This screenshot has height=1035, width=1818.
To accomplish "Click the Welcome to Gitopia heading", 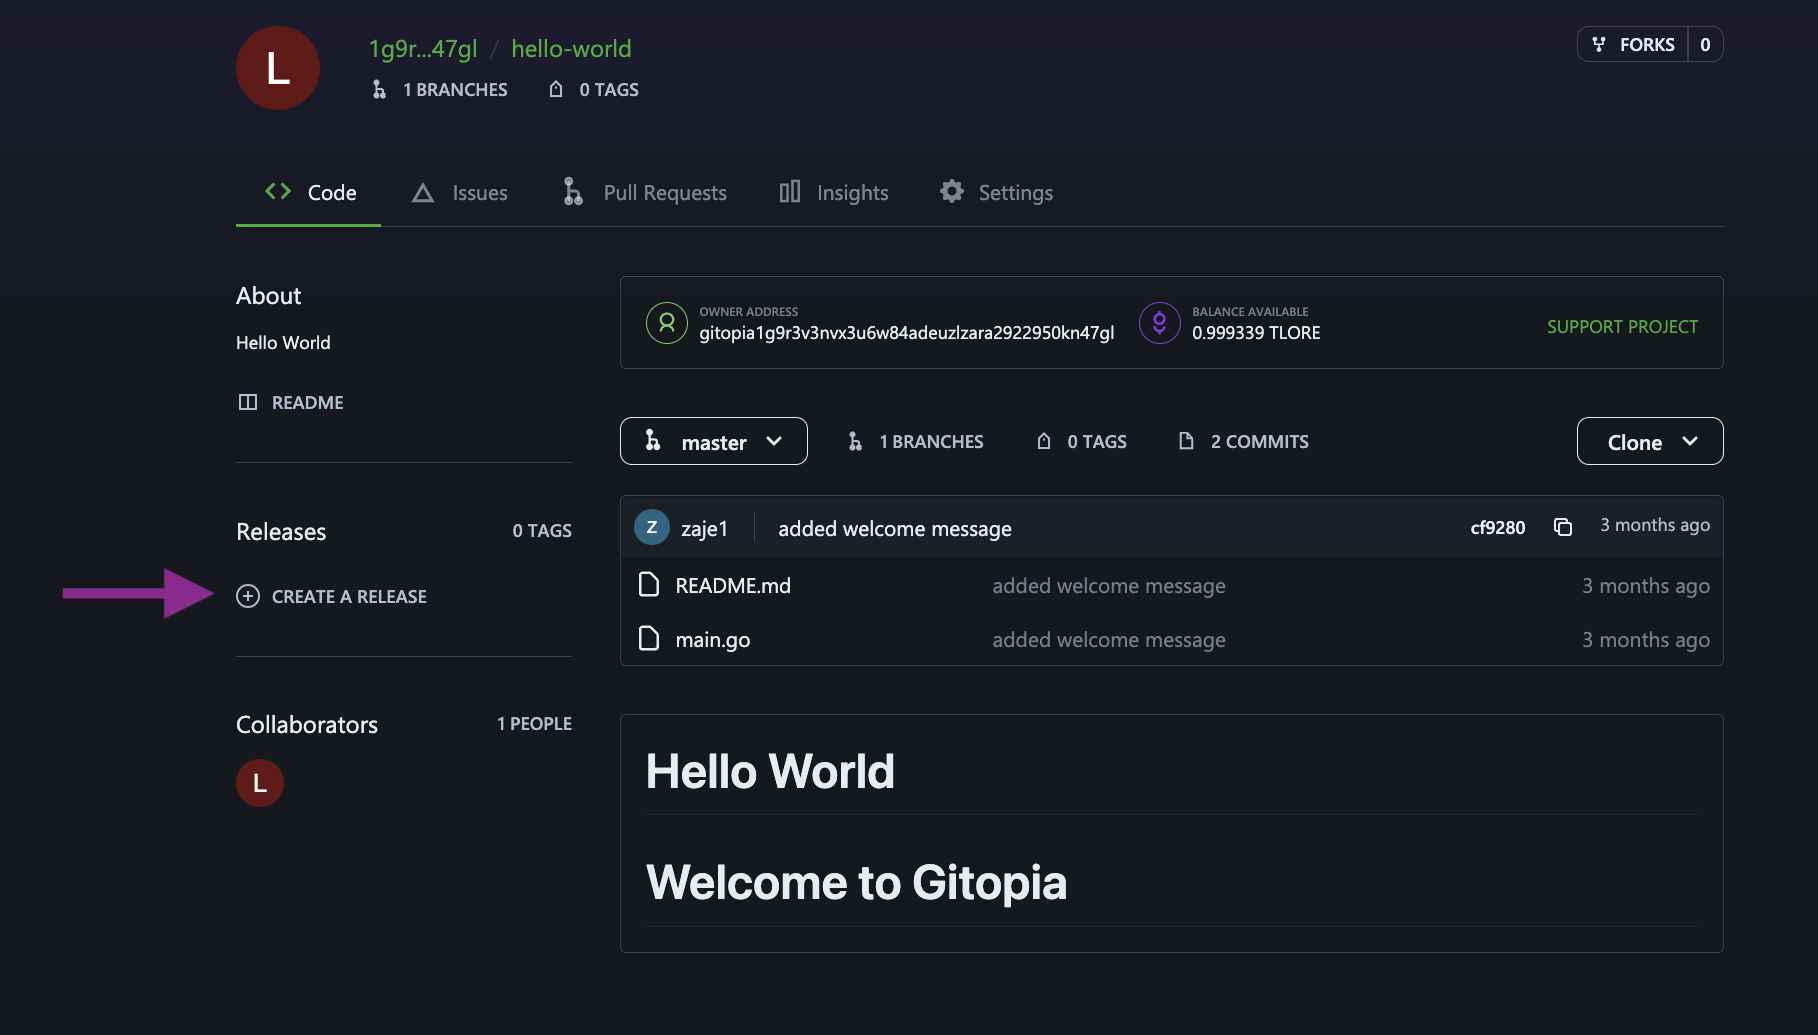I will 857,882.
